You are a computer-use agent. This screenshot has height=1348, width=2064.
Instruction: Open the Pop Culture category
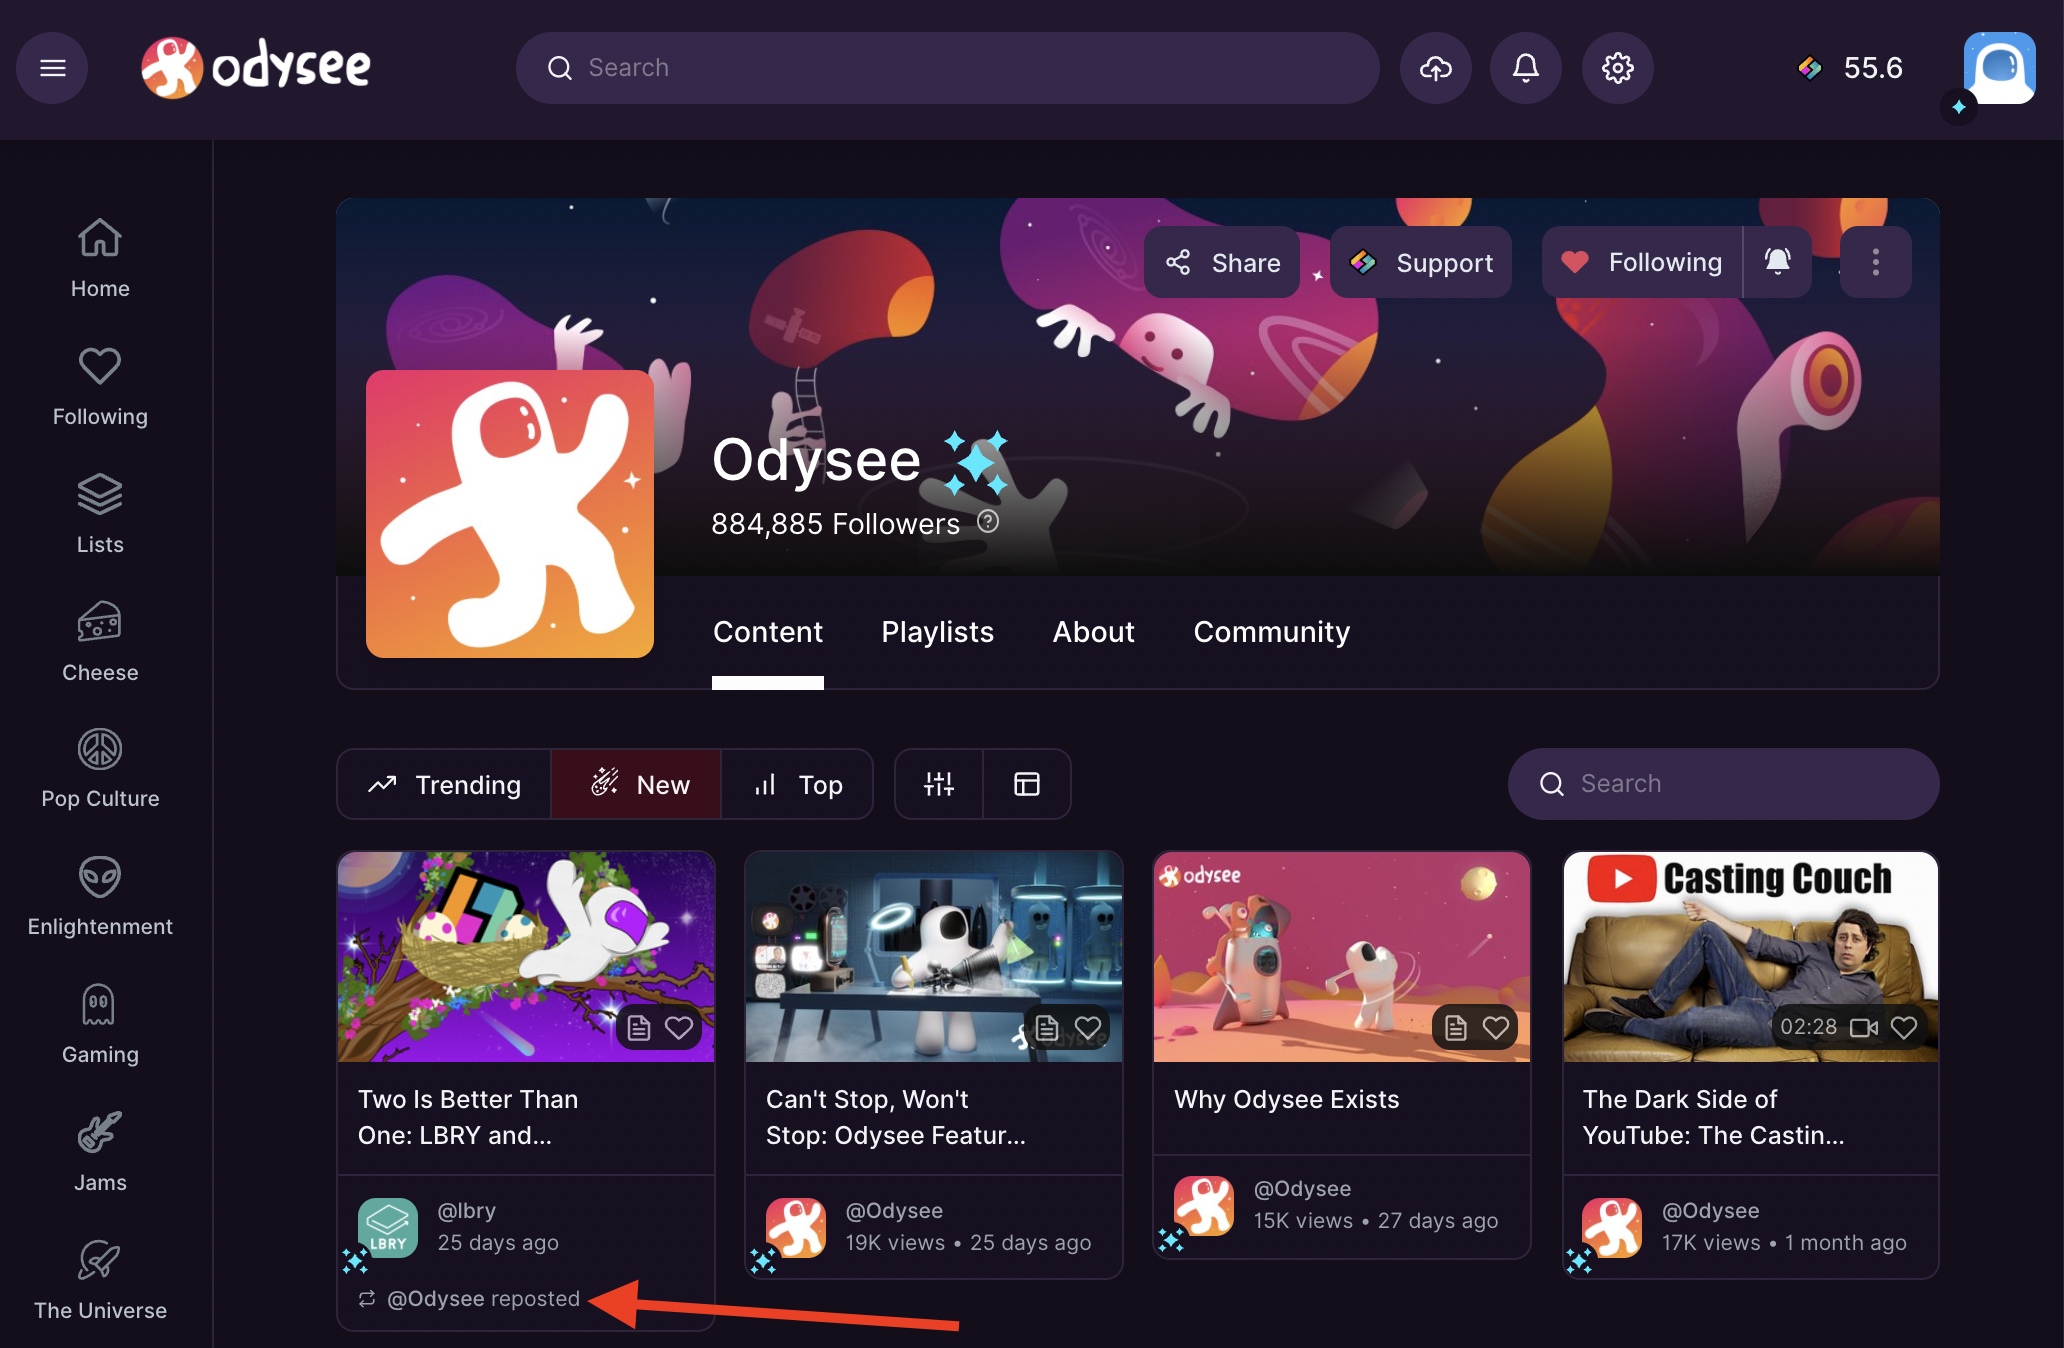tap(100, 768)
